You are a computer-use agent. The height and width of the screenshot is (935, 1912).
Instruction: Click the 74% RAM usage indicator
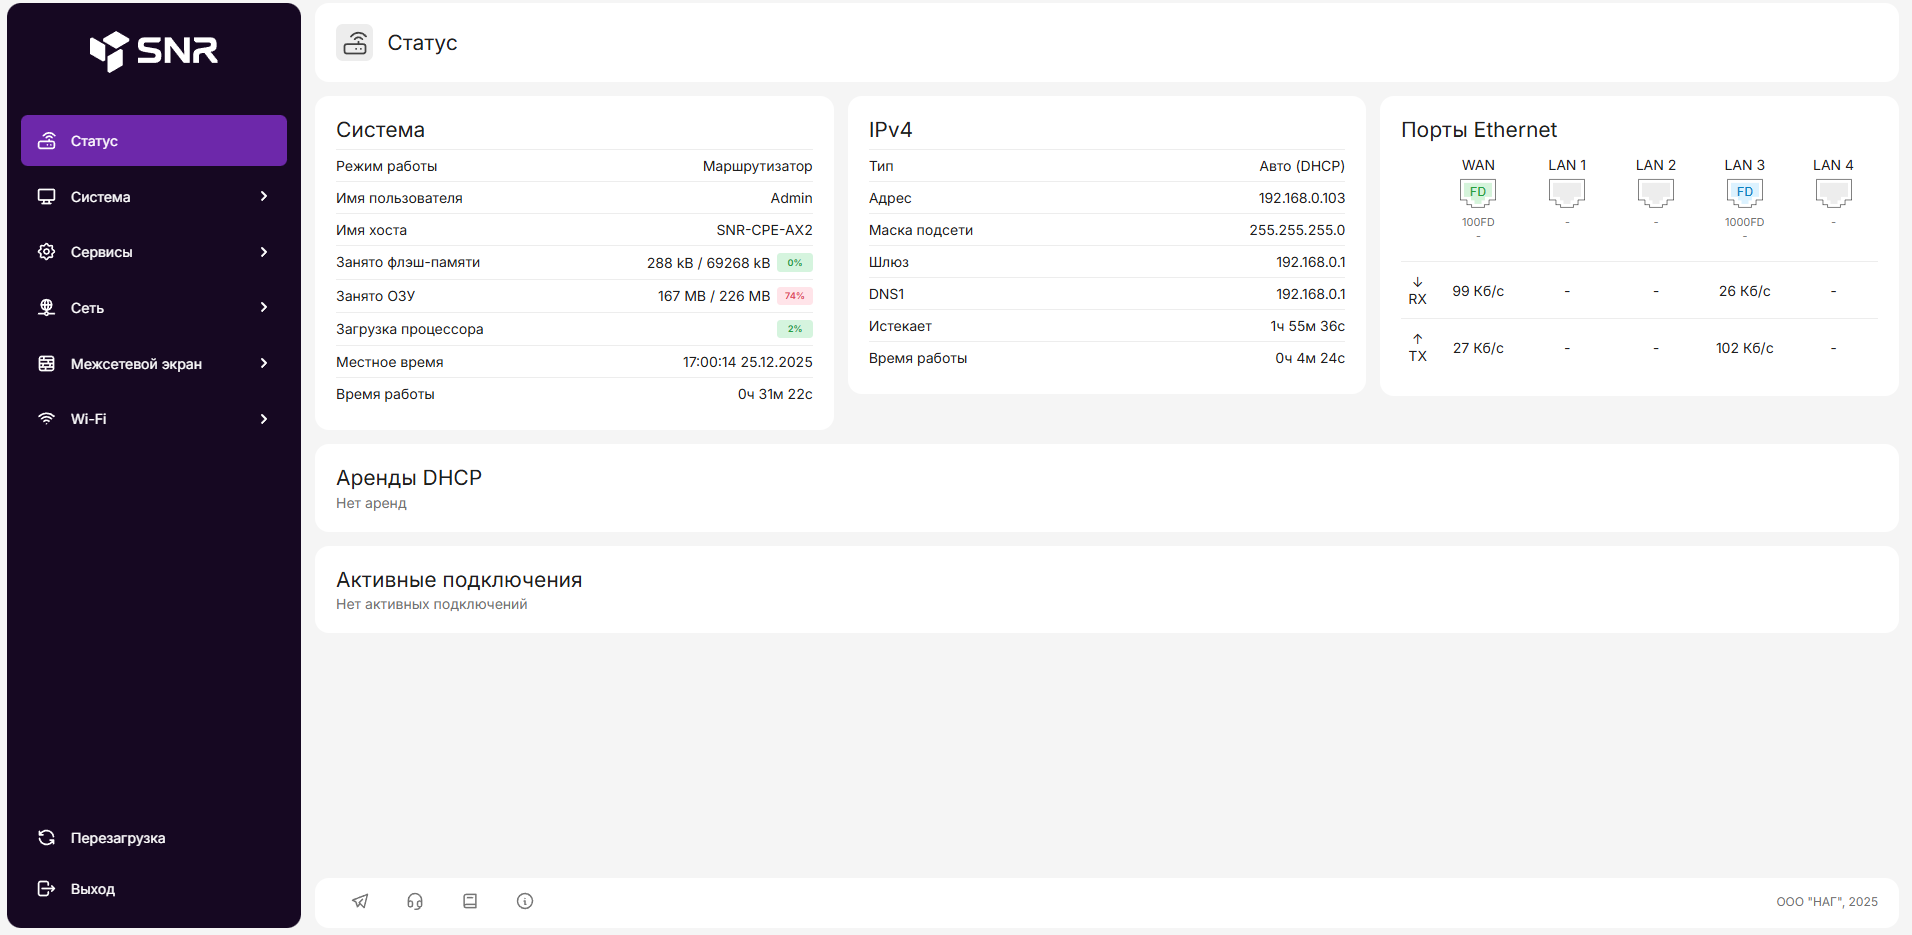[x=794, y=296]
